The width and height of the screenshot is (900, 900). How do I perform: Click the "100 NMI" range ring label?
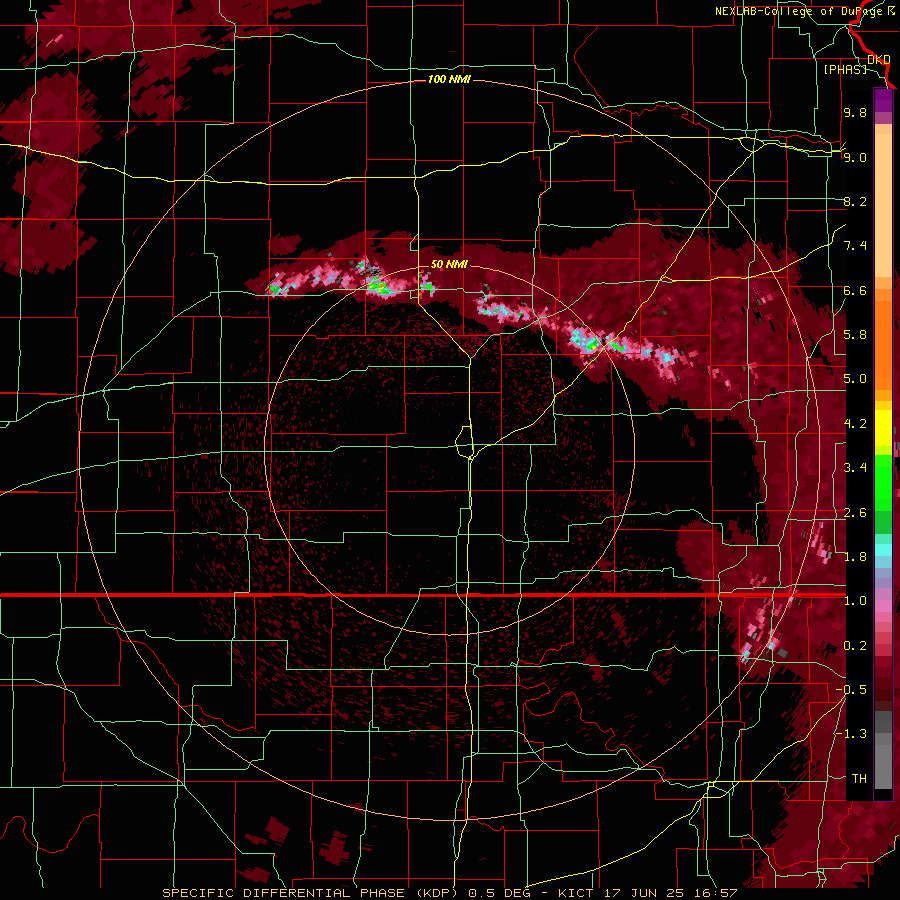tap(449, 79)
